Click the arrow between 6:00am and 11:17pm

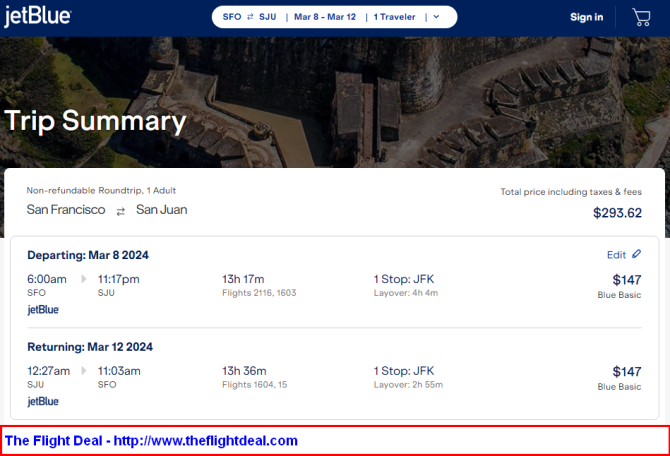click(x=83, y=279)
